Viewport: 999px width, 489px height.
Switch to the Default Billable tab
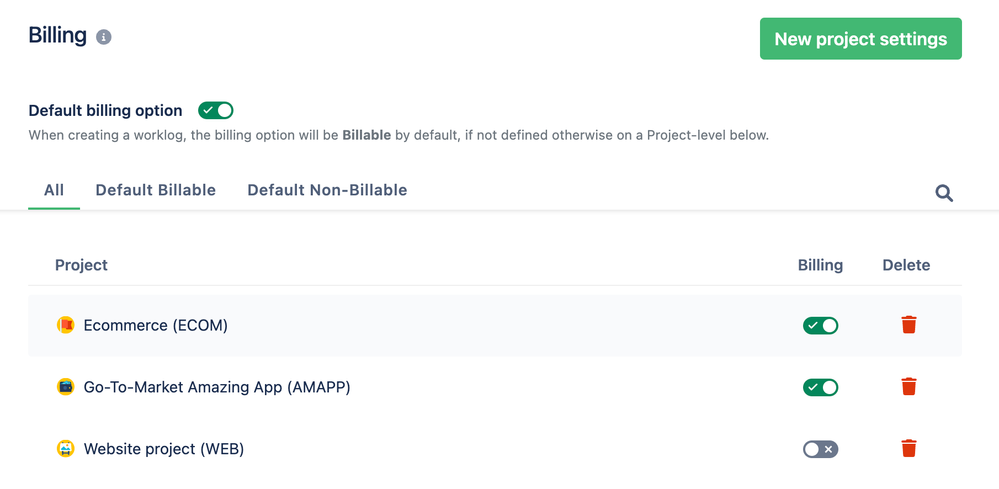pos(155,190)
